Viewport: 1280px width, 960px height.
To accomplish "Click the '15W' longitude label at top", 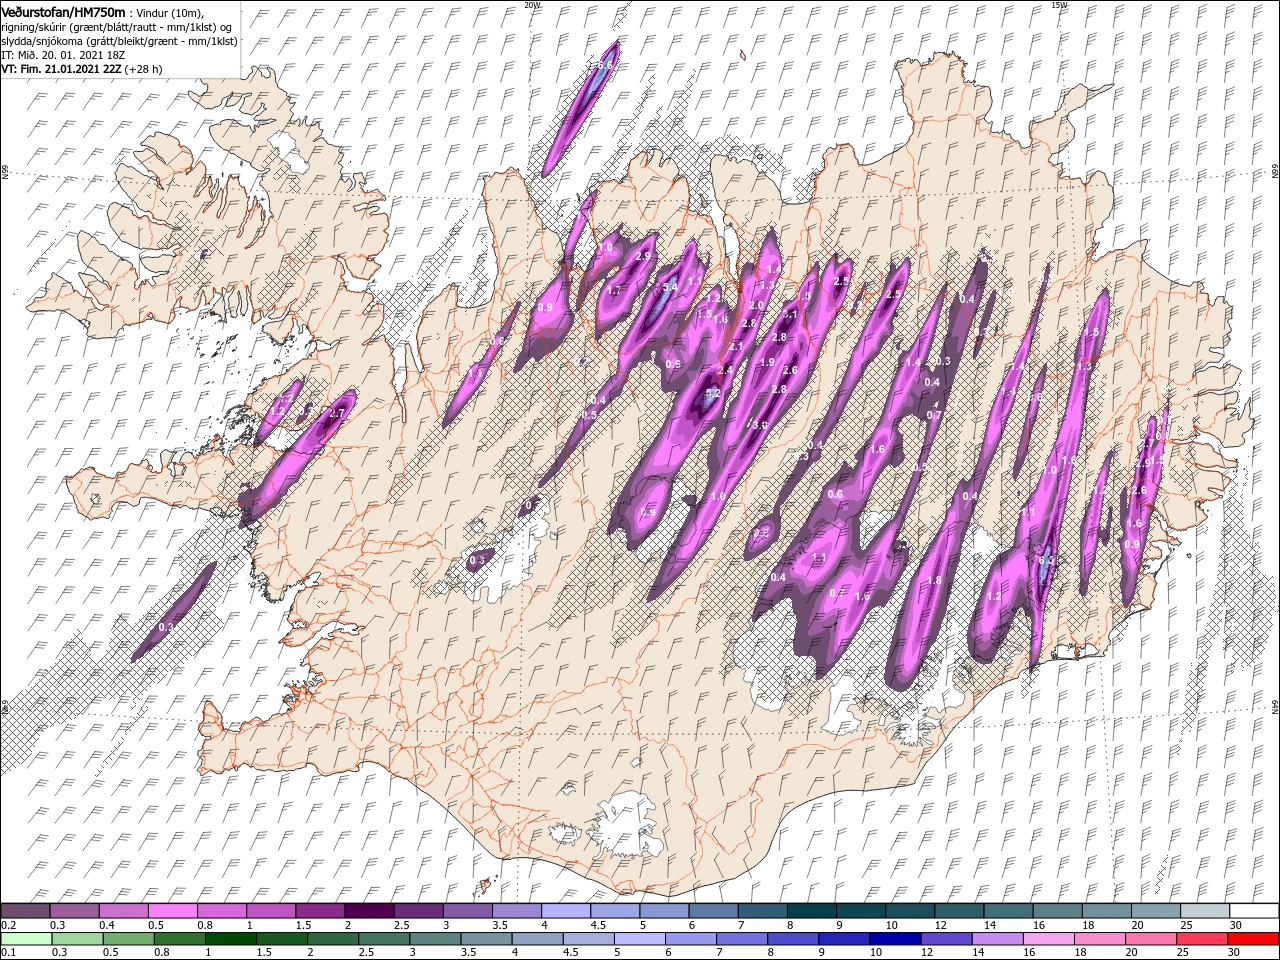I will [x=1060, y=5].
